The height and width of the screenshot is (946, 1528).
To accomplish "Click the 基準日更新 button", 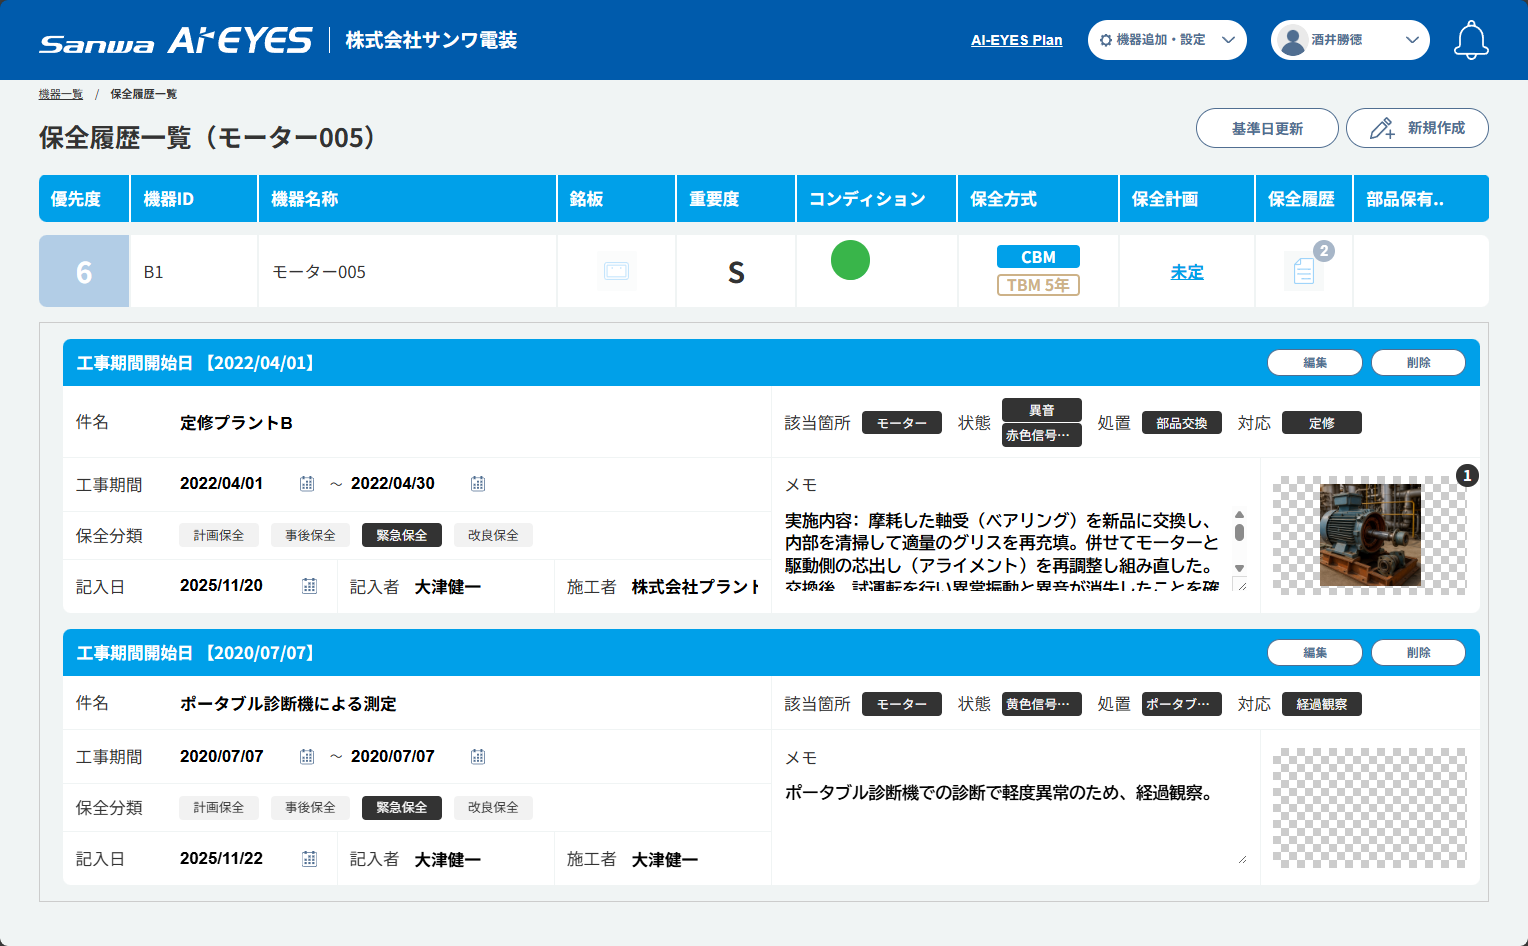I will pyautogui.click(x=1267, y=128).
